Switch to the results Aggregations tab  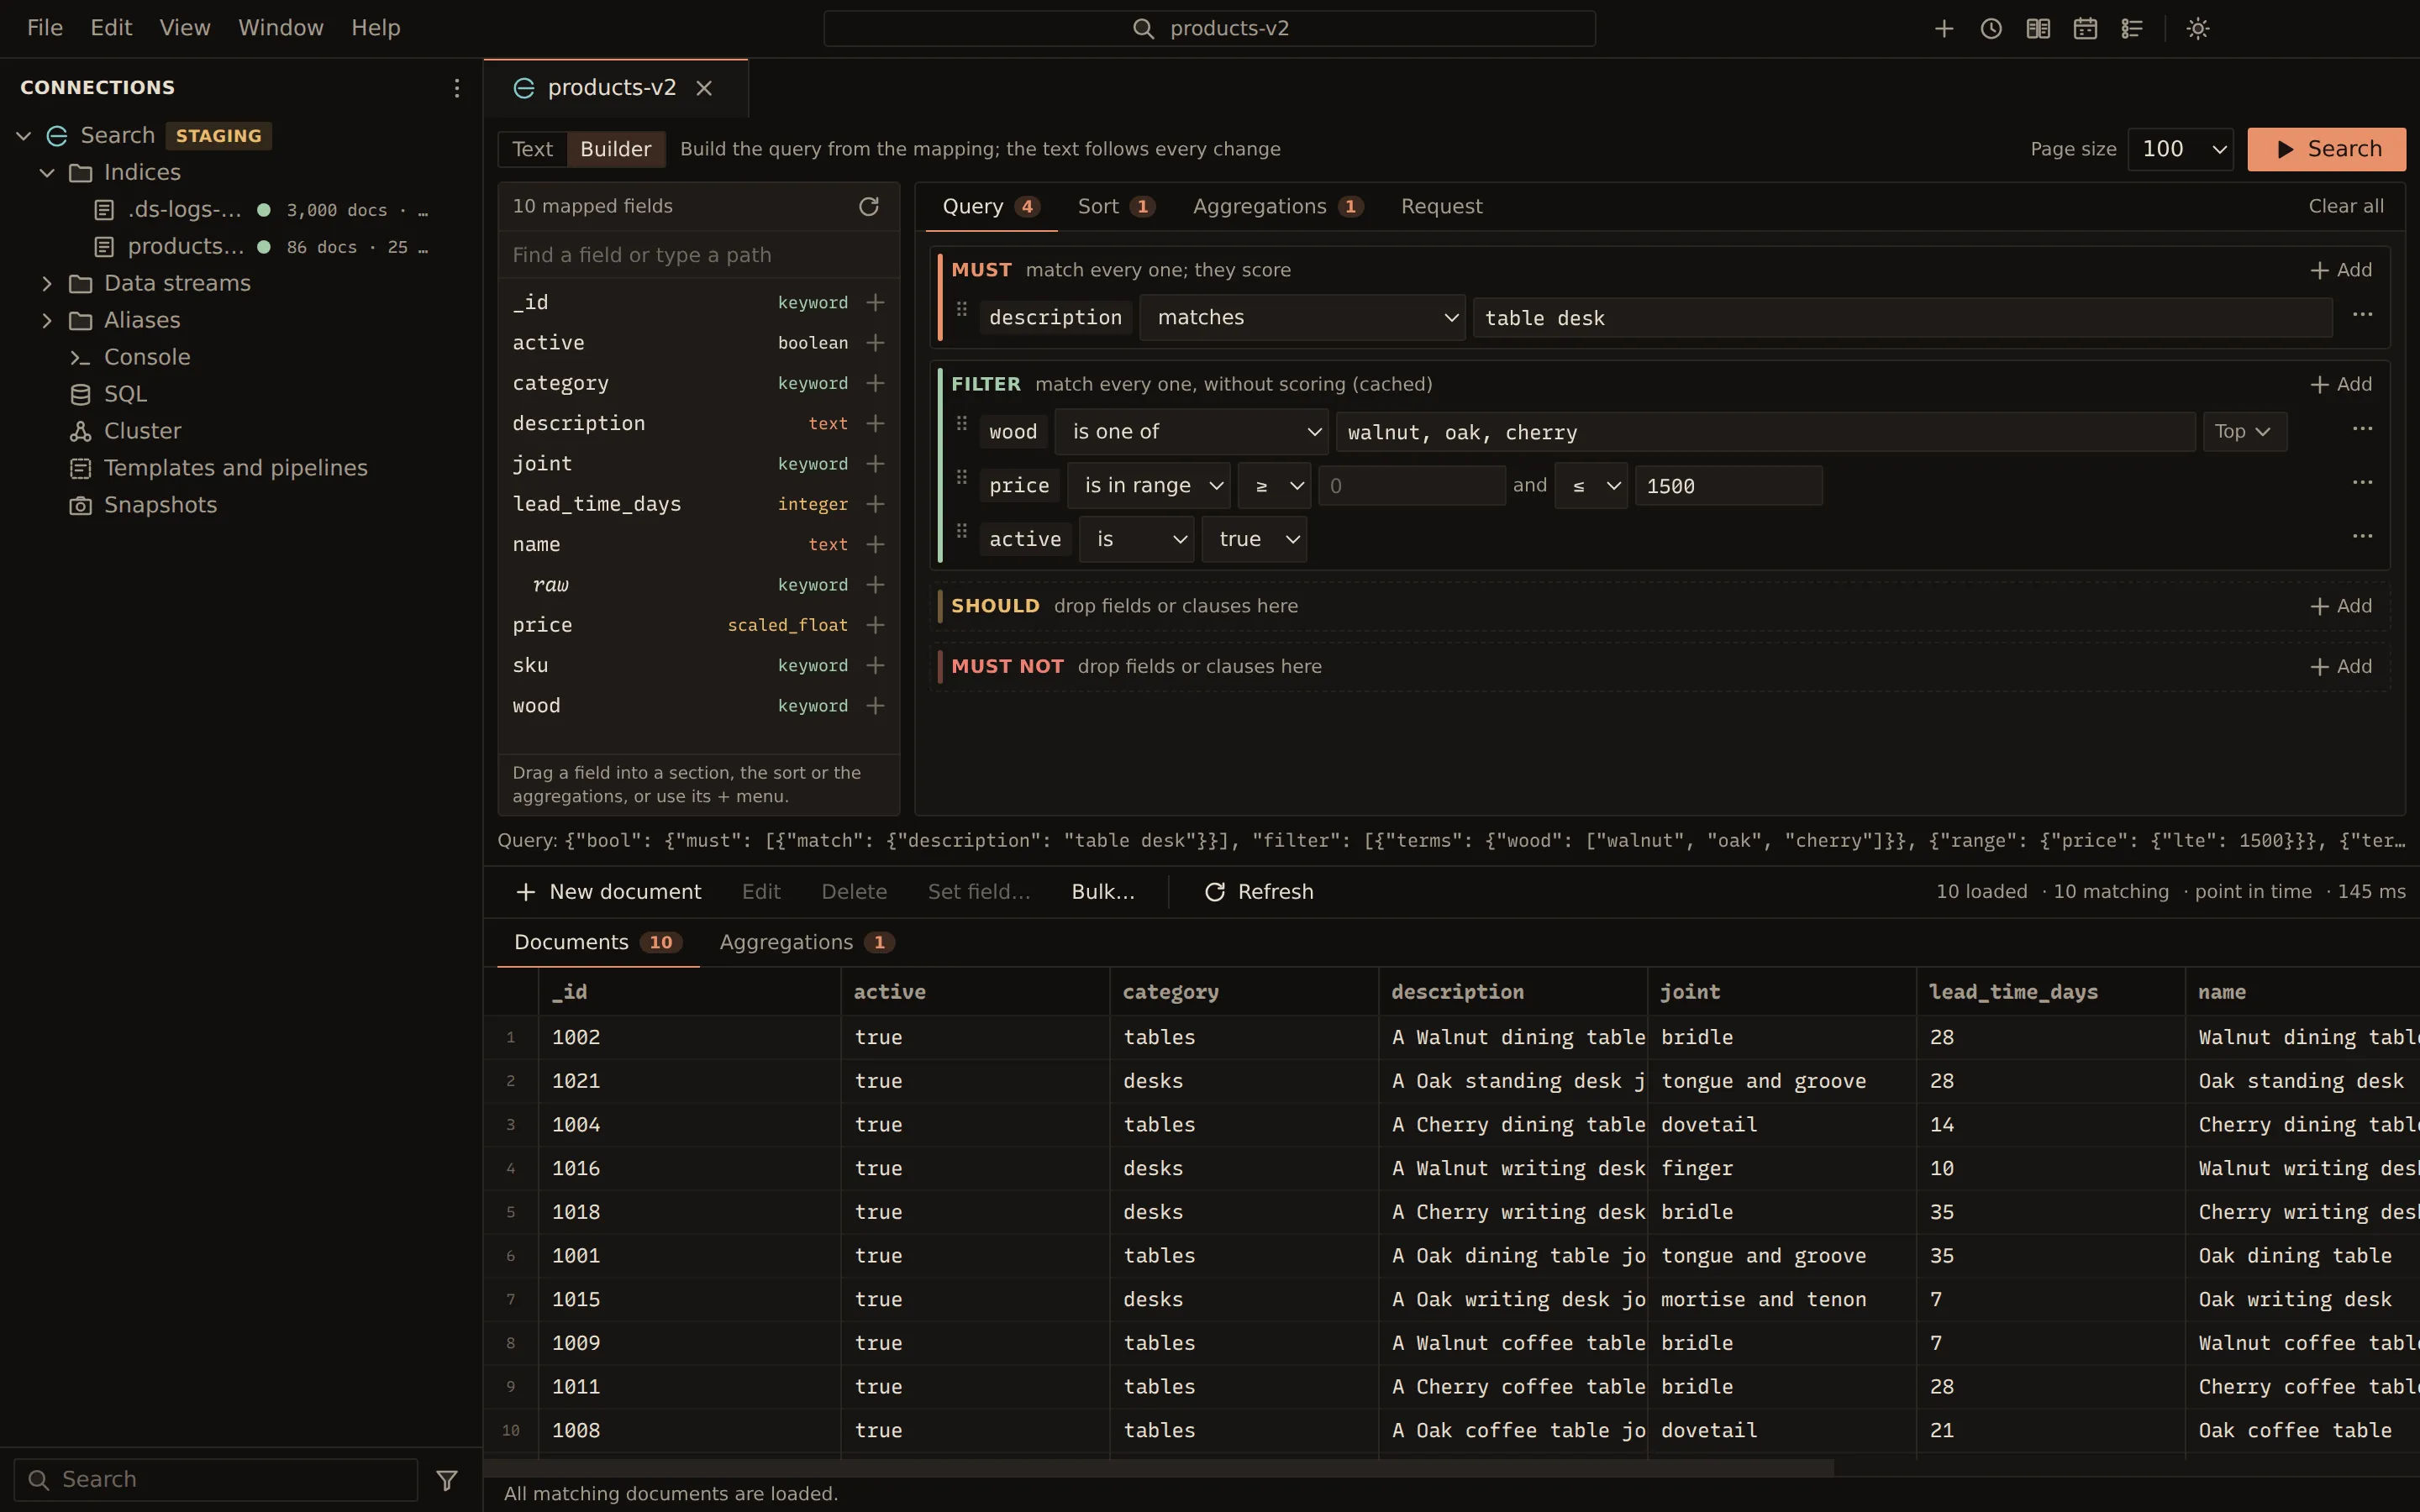point(806,942)
